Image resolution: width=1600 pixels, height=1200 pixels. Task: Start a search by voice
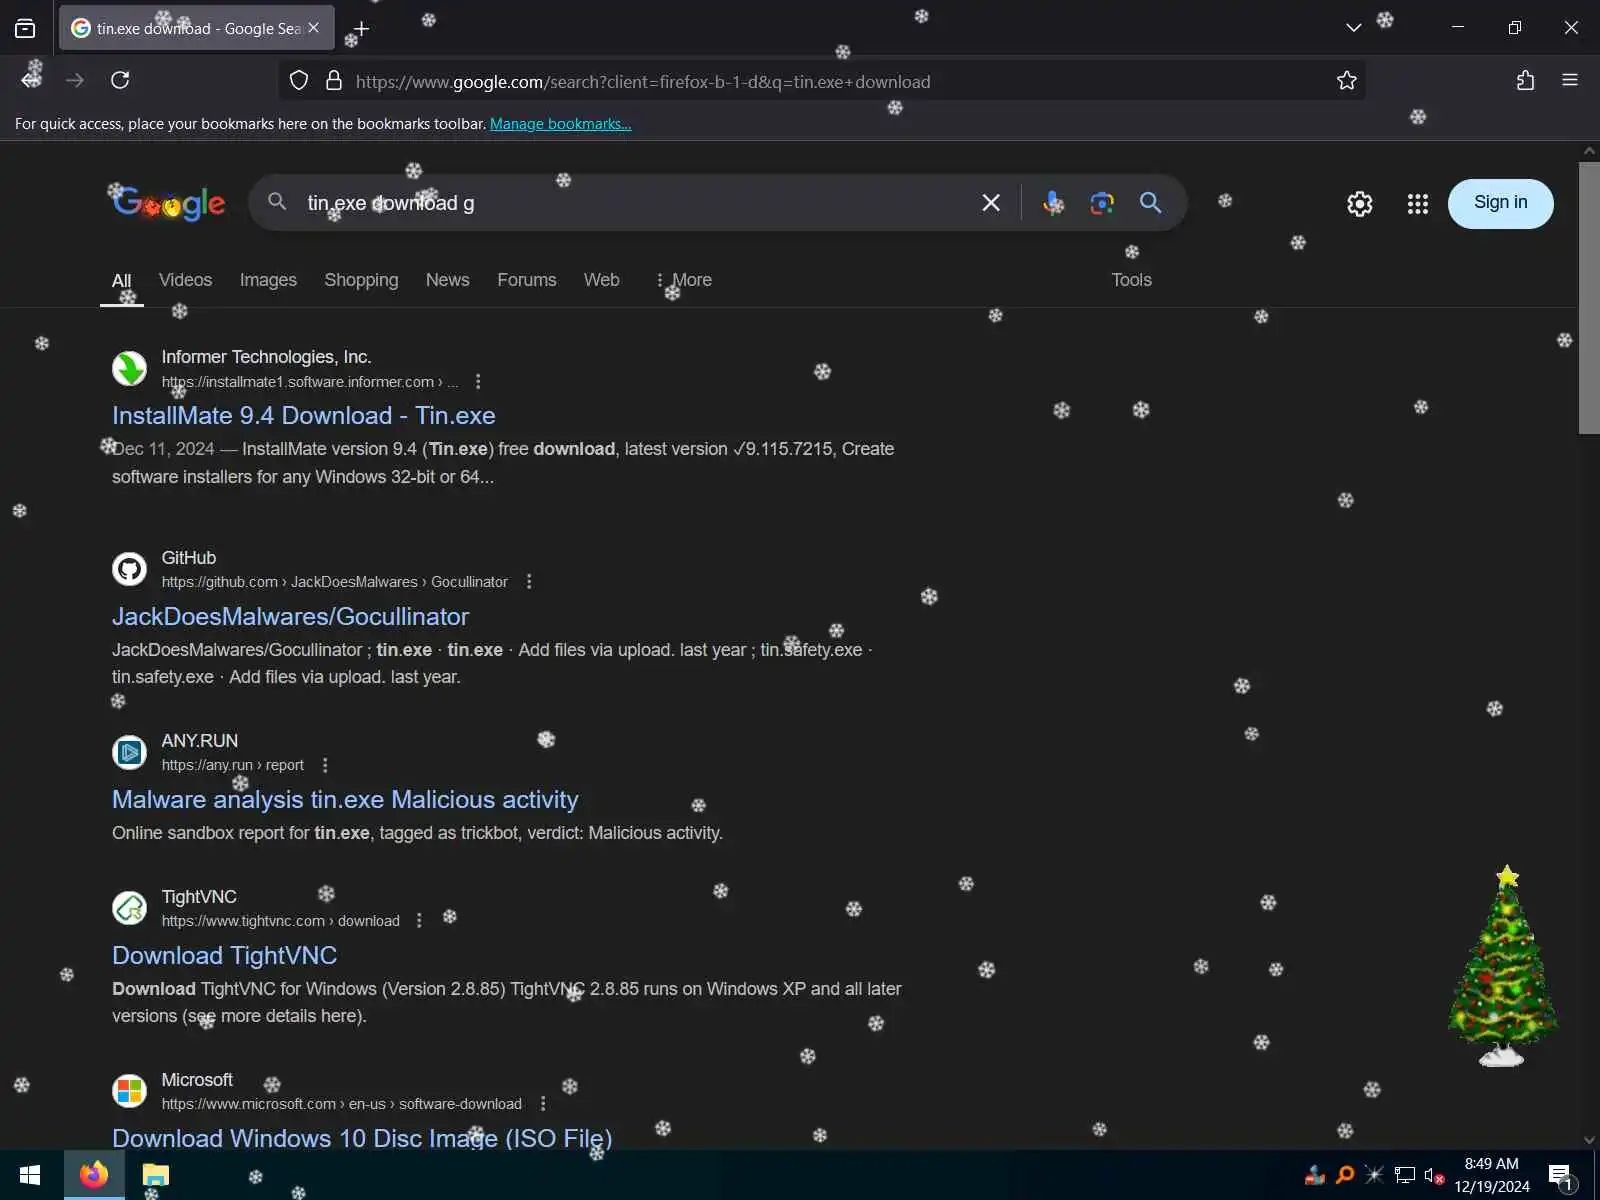tap(1053, 203)
